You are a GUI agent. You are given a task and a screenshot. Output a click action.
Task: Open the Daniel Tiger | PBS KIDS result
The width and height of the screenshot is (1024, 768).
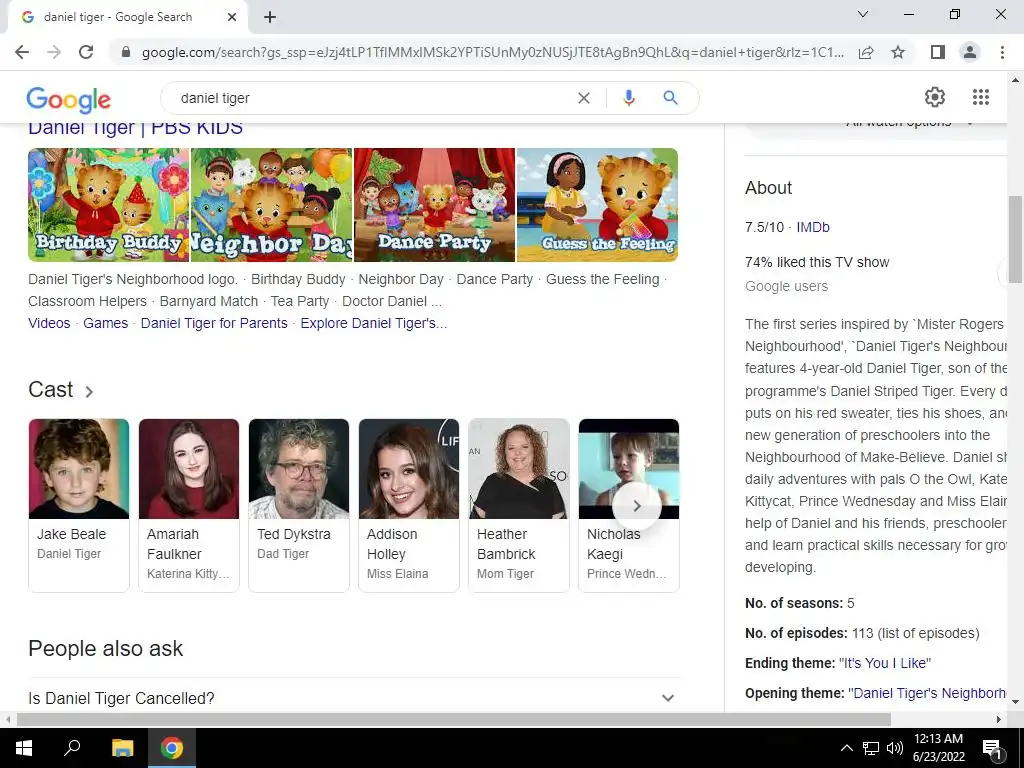(135, 128)
